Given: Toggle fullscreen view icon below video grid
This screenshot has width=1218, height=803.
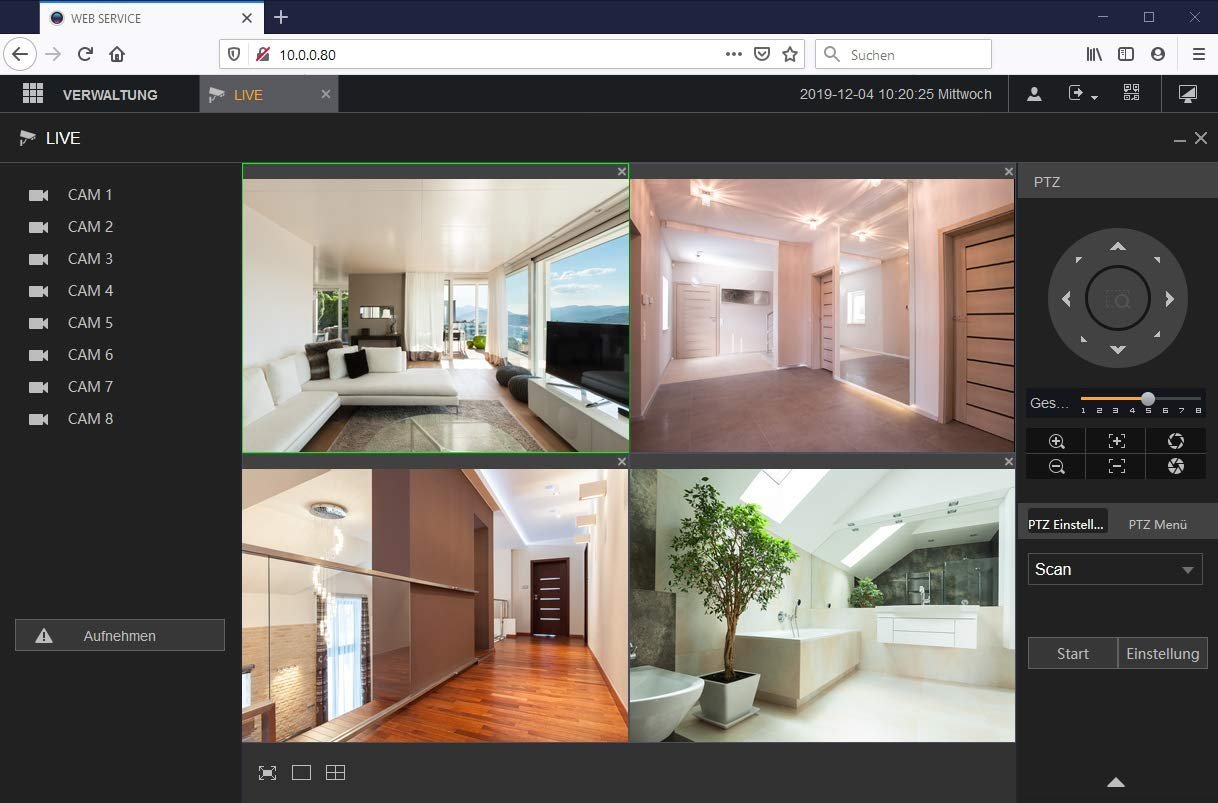Looking at the screenshot, I should tap(267, 773).
